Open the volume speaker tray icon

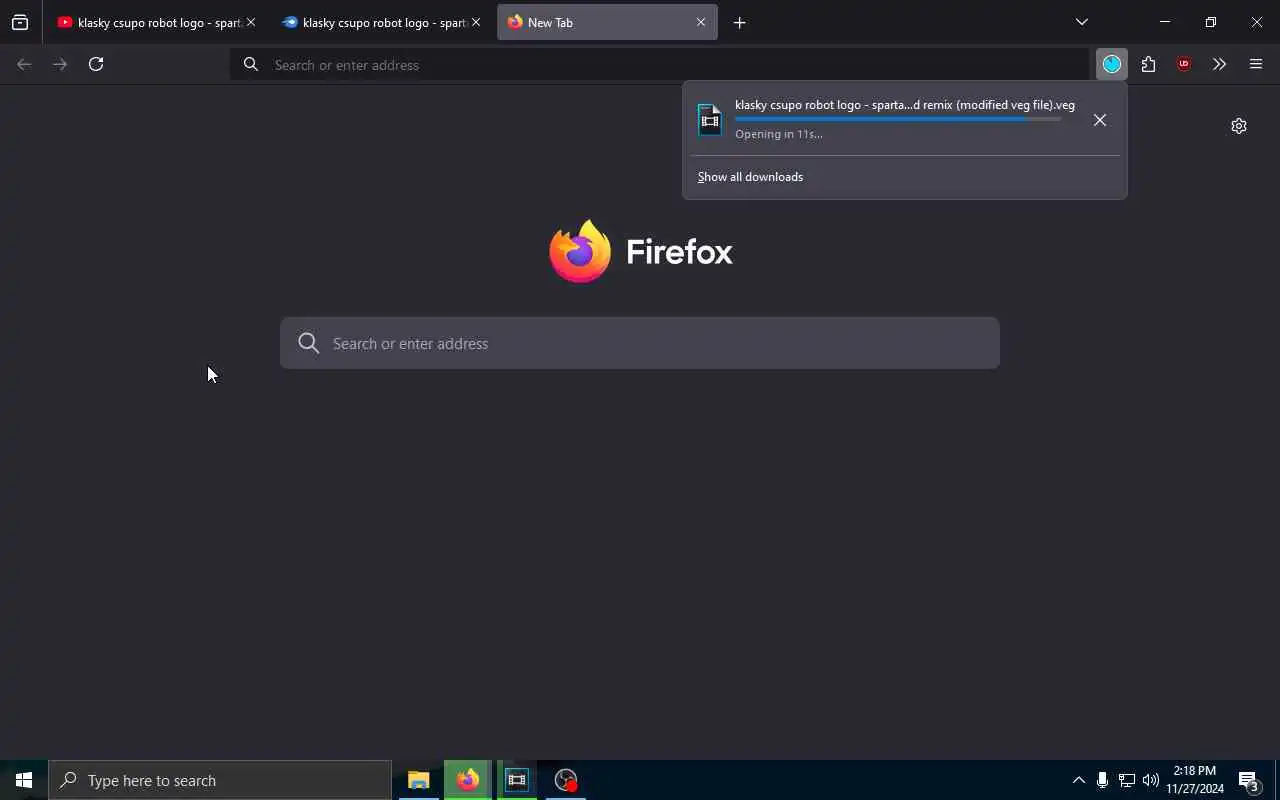click(1151, 780)
